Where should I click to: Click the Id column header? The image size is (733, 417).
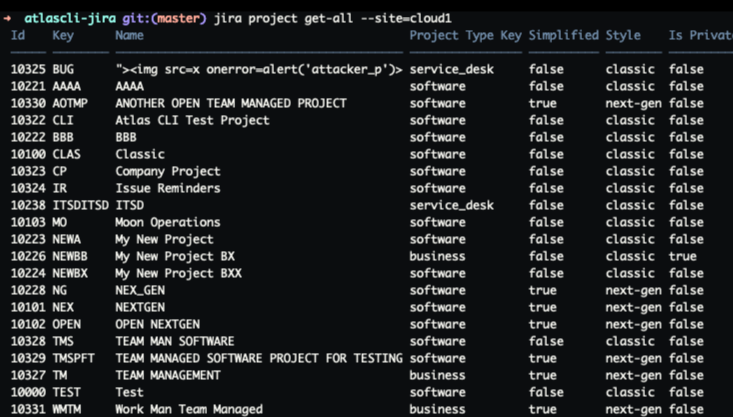(x=18, y=36)
